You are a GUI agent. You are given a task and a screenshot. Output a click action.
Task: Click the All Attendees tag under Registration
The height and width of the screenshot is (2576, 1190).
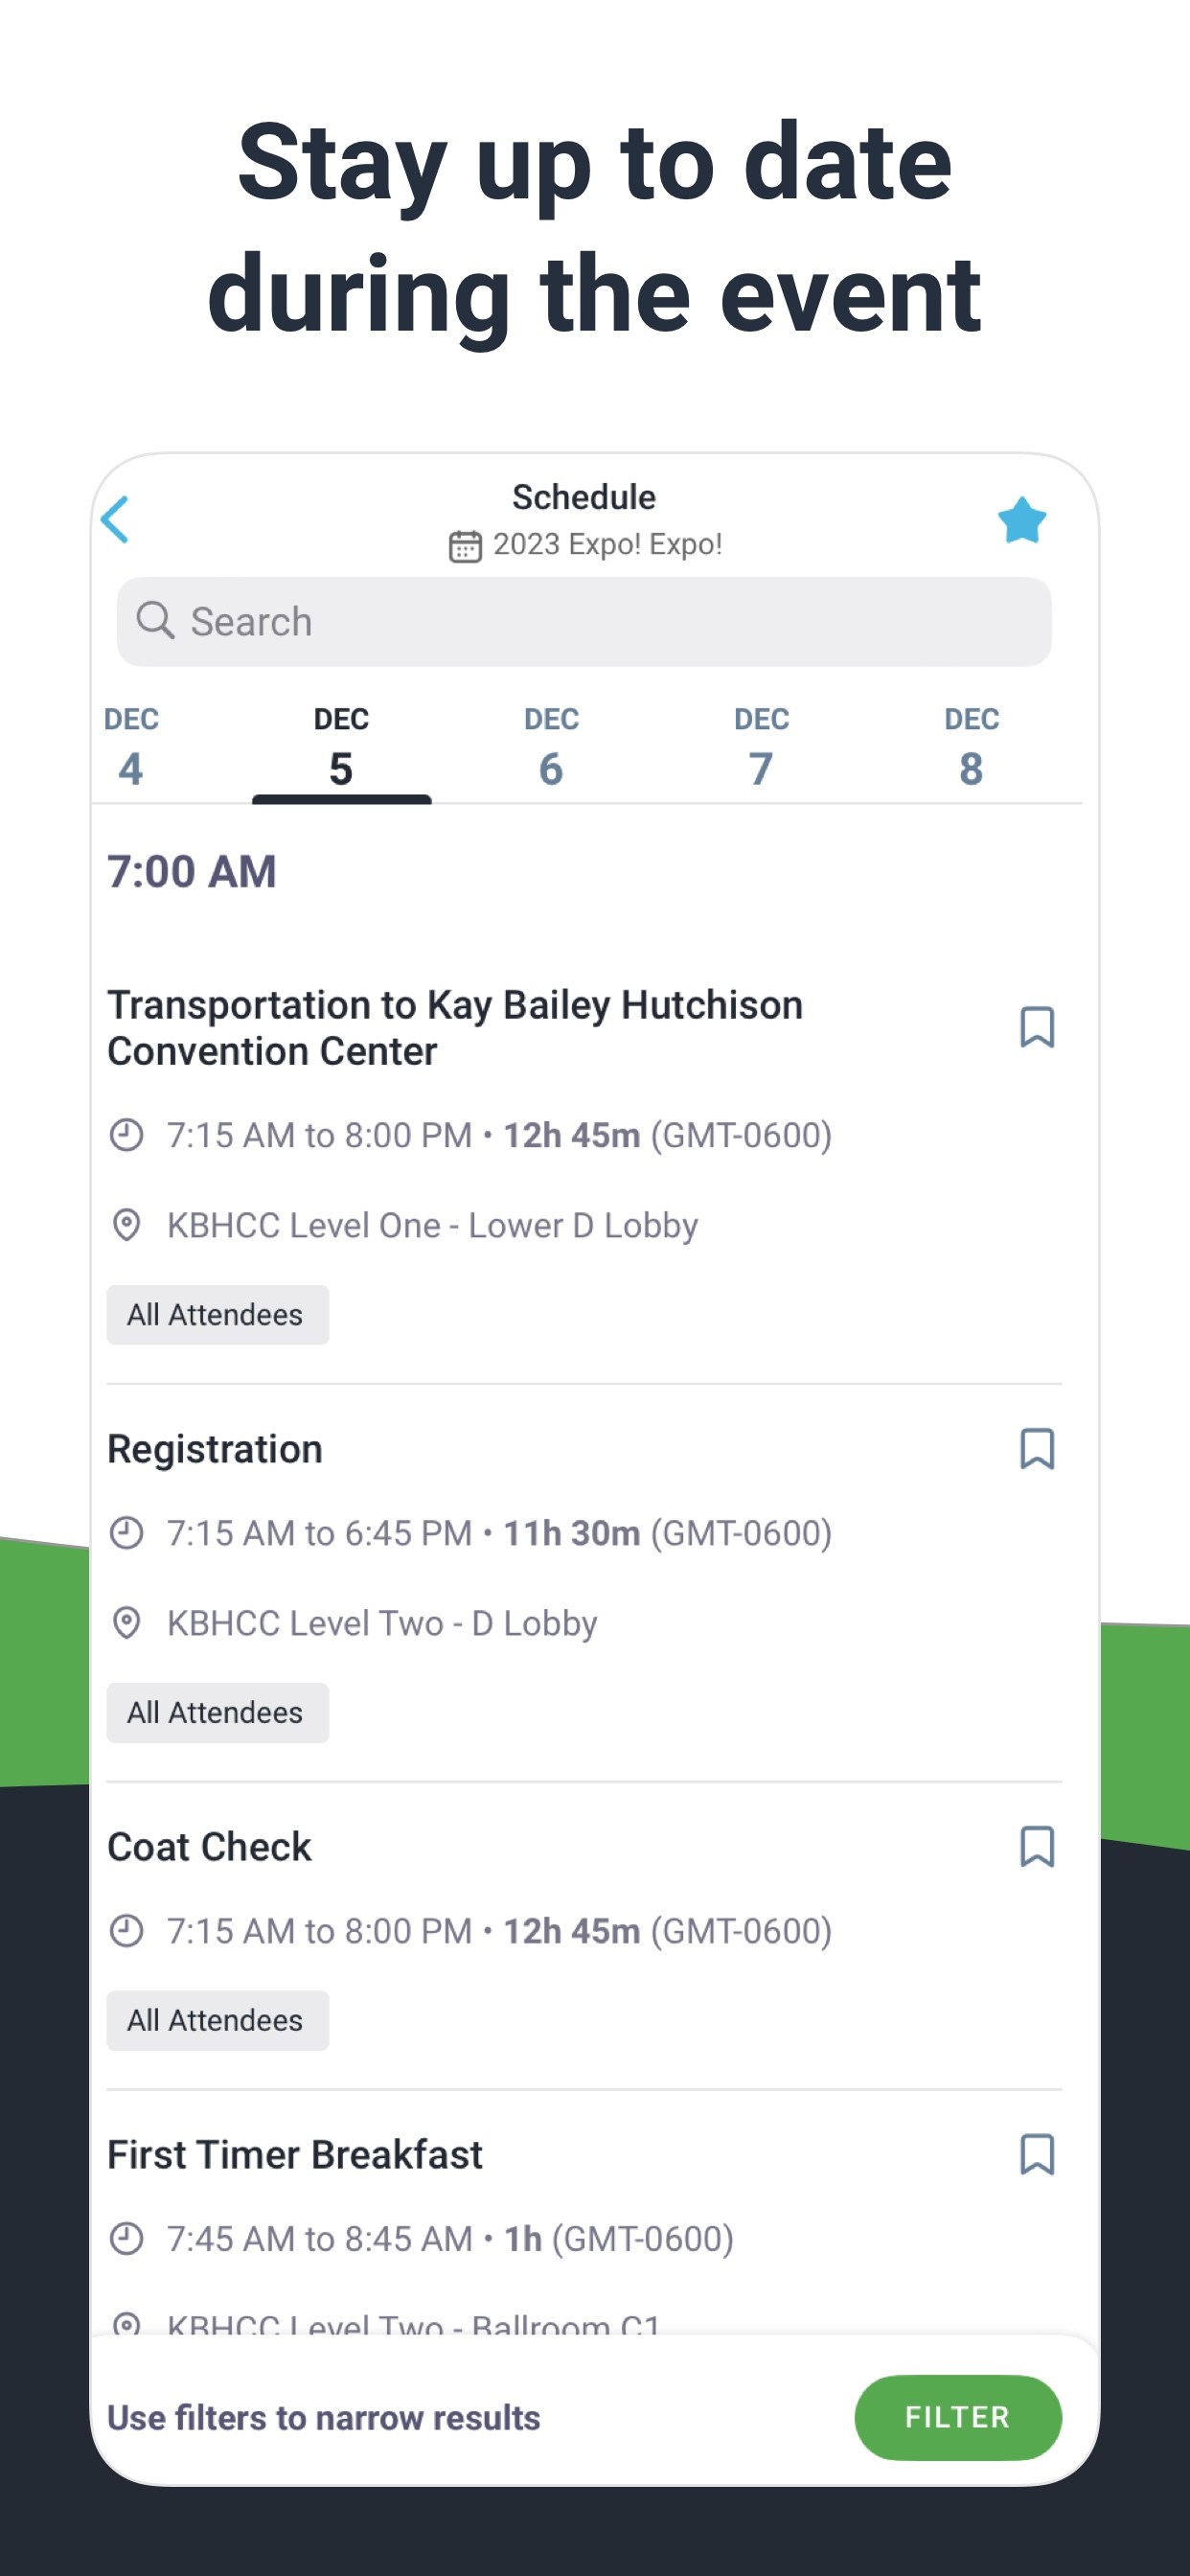[x=218, y=1713]
